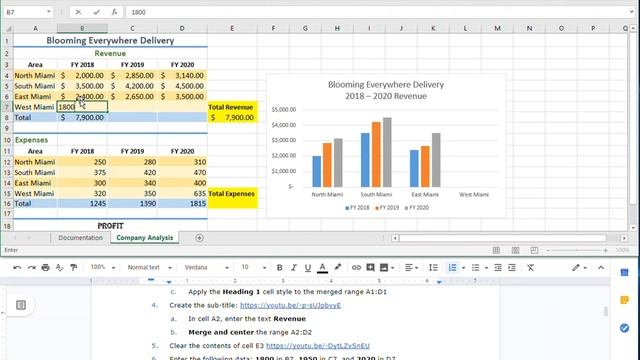
Task: Open the Docs zoom 100% dropdown
Action: pyautogui.click(x=102, y=267)
